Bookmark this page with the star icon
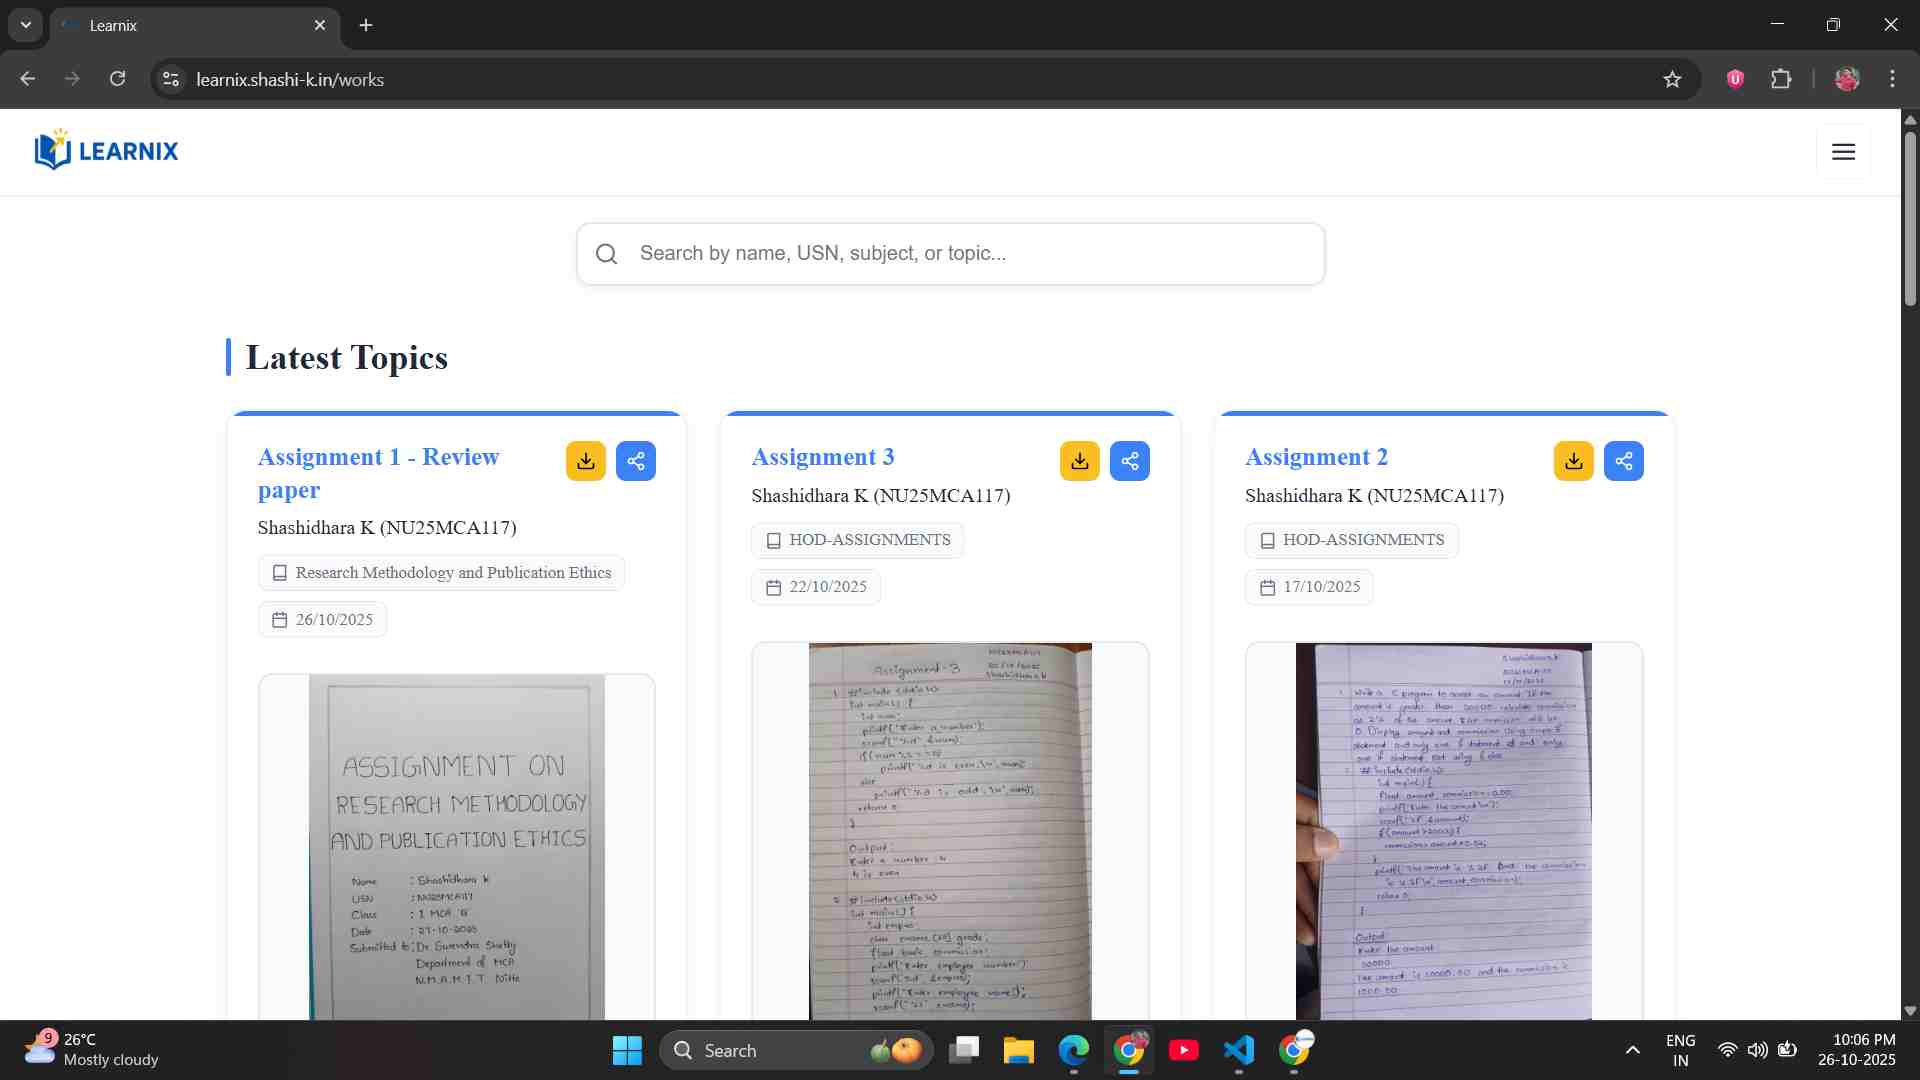This screenshot has width=1920, height=1080. click(x=1672, y=79)
